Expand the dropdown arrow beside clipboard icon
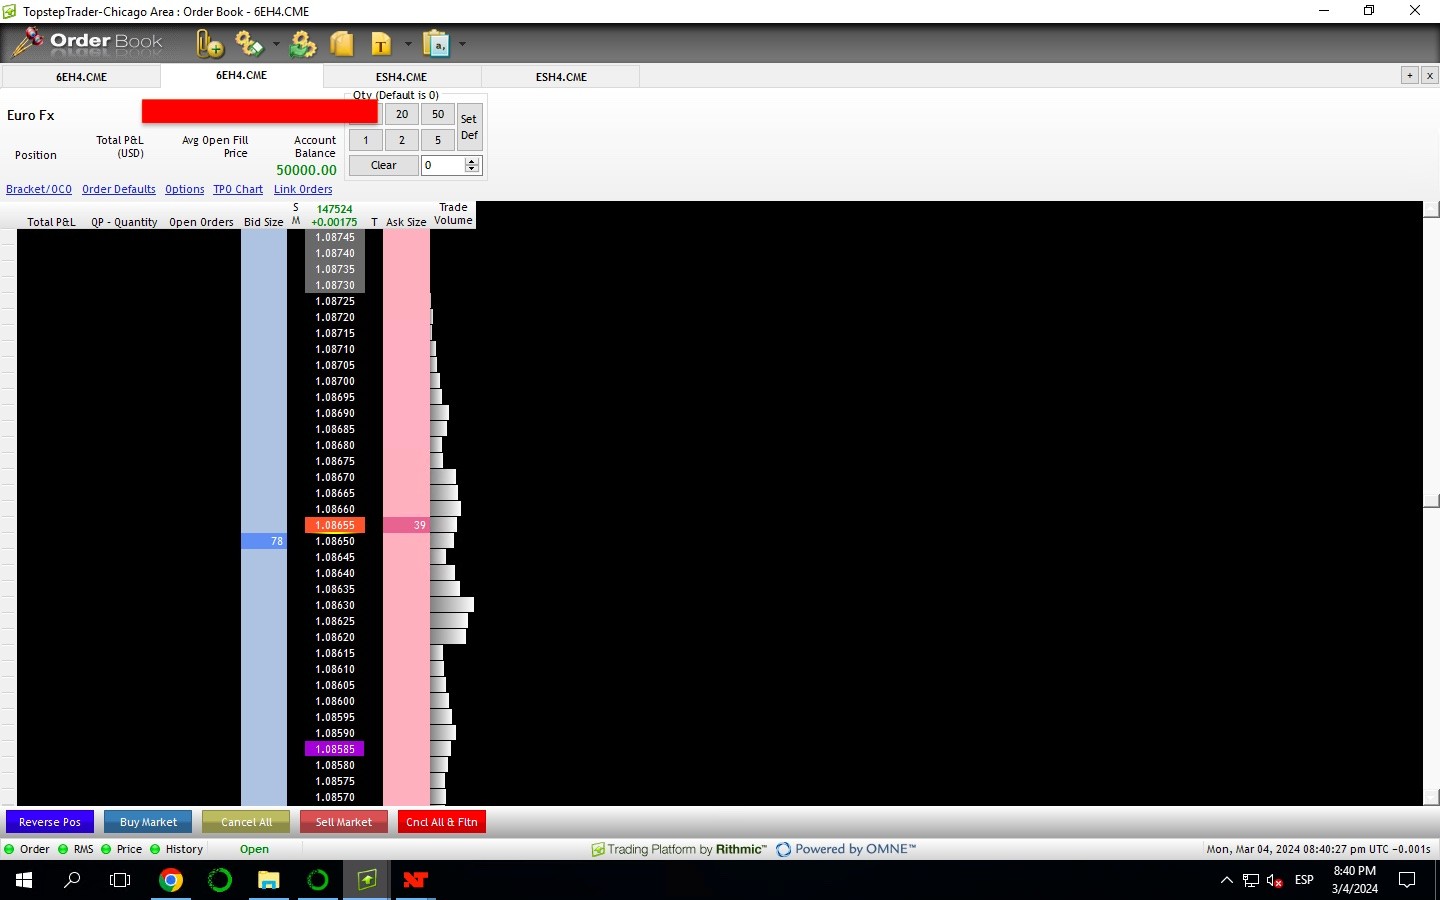This screenshot has height=900, width=1440. 462,44
